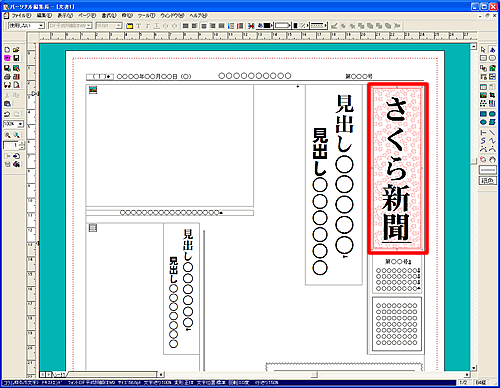Screen dimensions: 500x388
Task: Open the ヘルプ menu
Action: tap(198, 16)
